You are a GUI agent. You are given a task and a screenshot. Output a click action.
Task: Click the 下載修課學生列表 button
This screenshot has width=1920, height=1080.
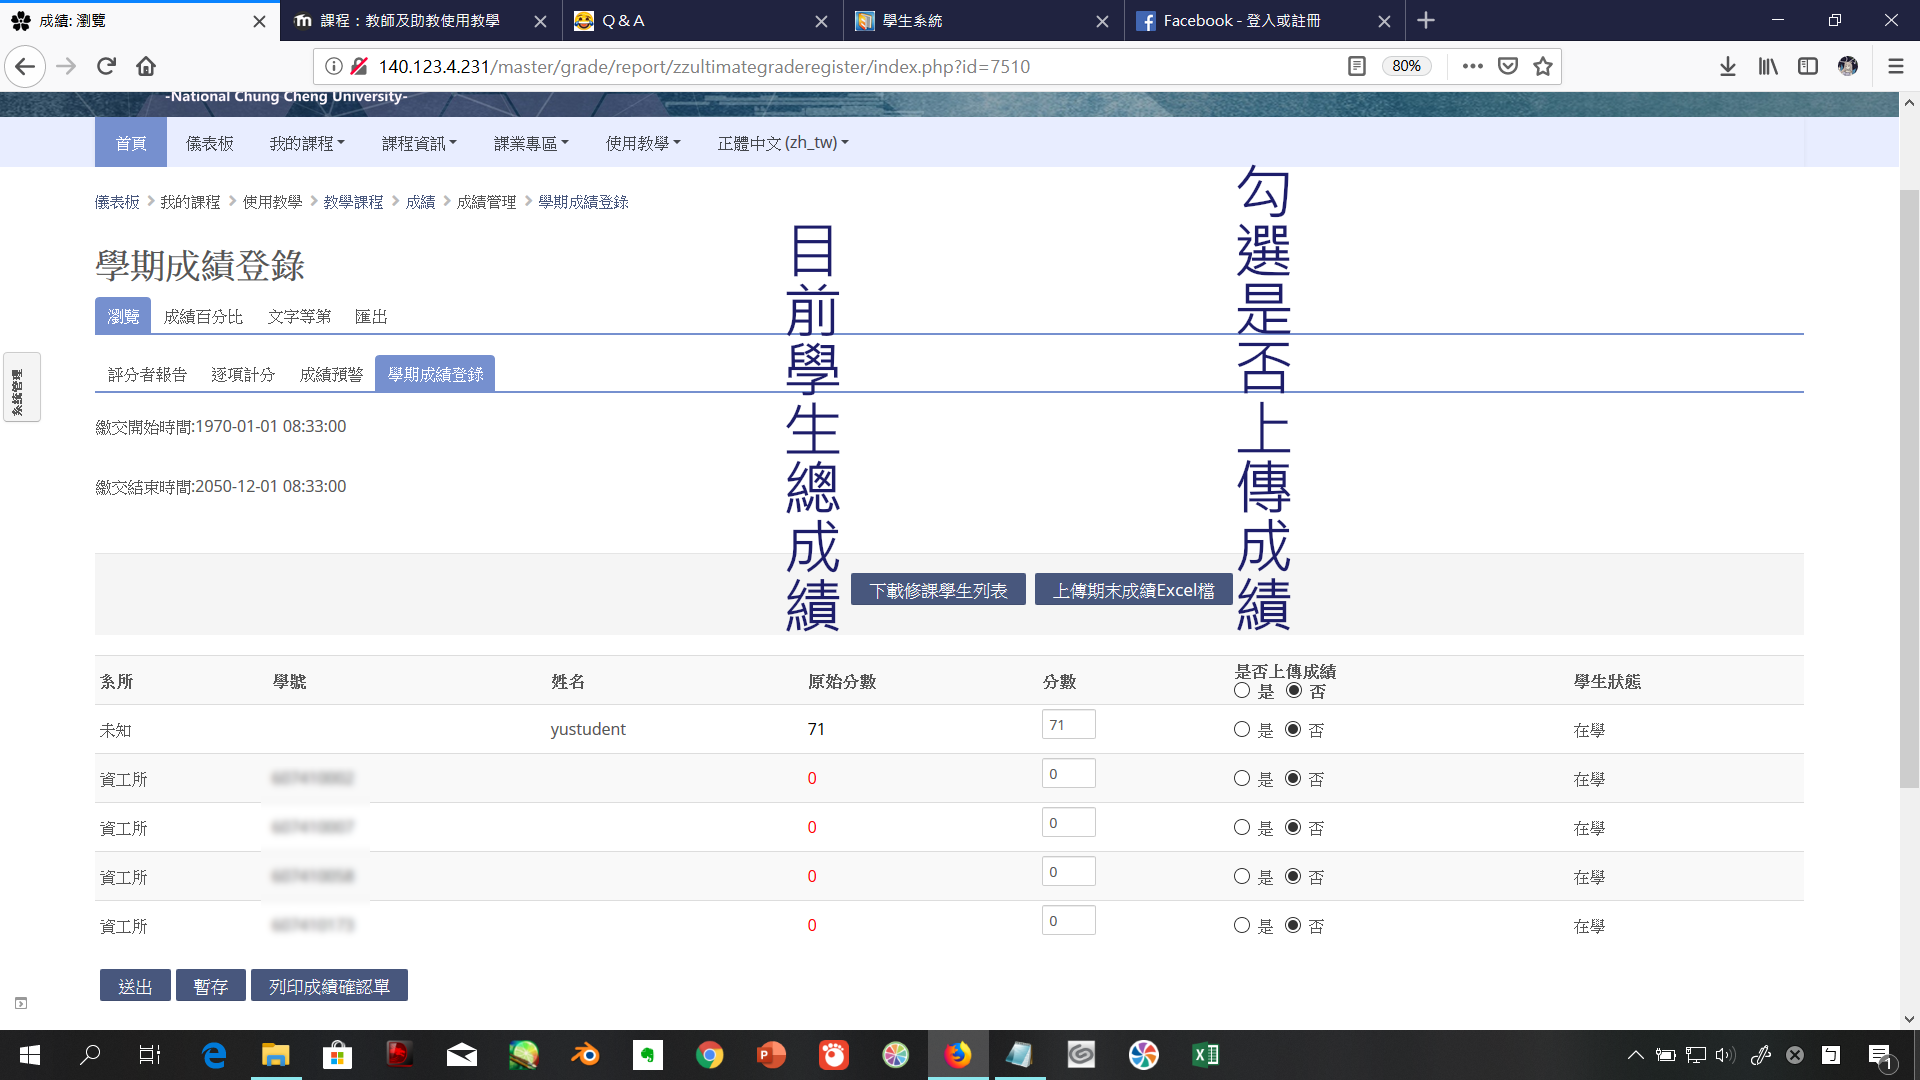coord(937,589)
